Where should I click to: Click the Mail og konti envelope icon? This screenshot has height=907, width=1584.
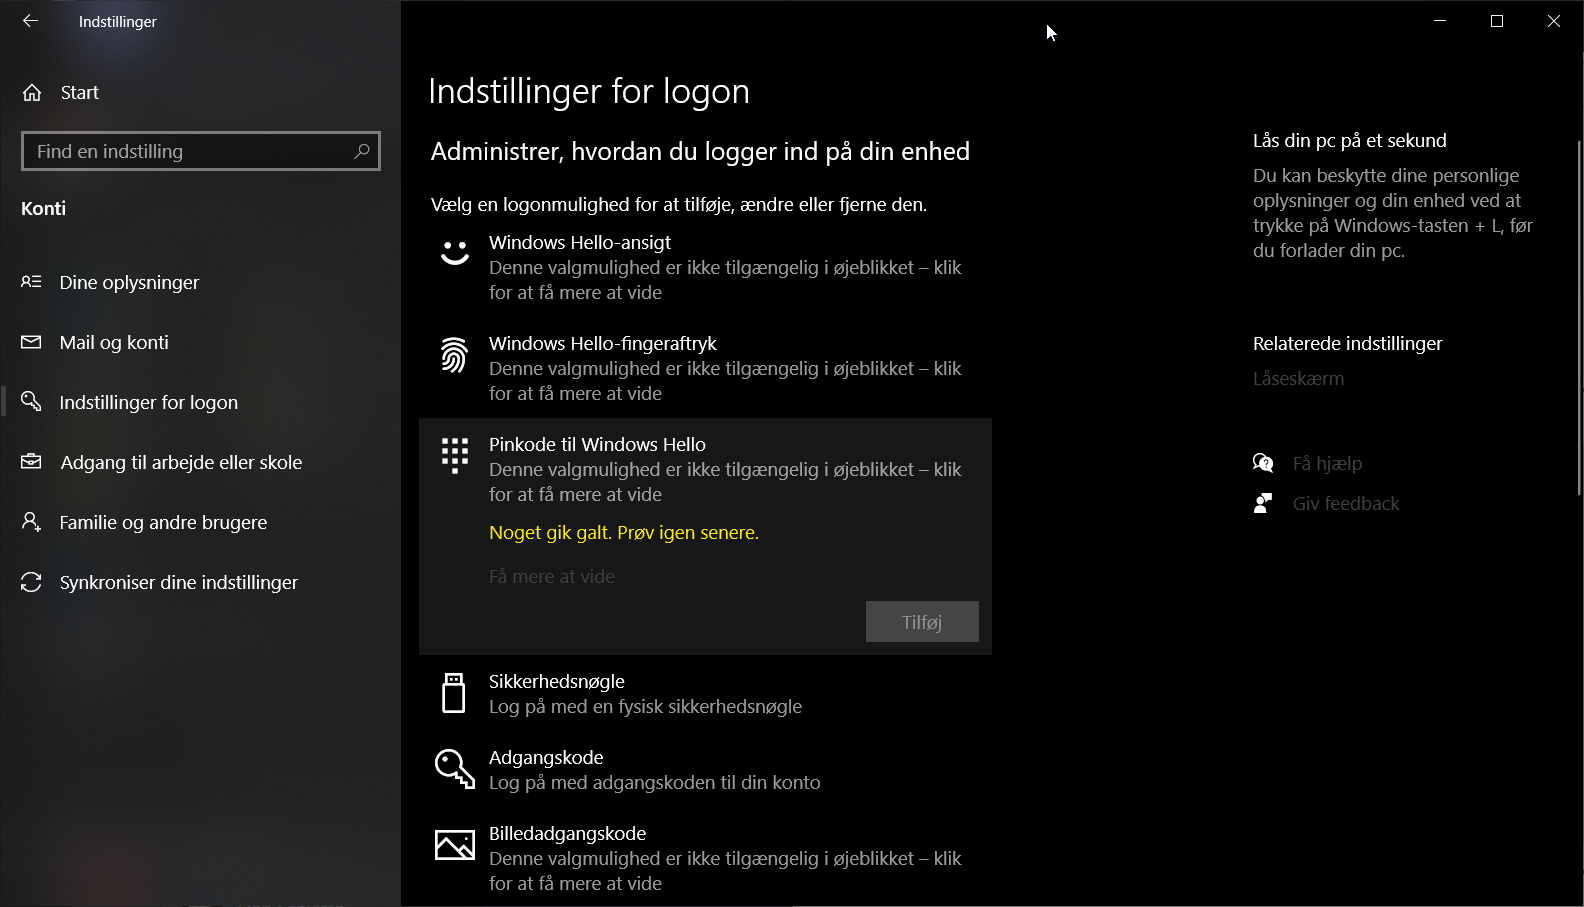pos(31,342)
